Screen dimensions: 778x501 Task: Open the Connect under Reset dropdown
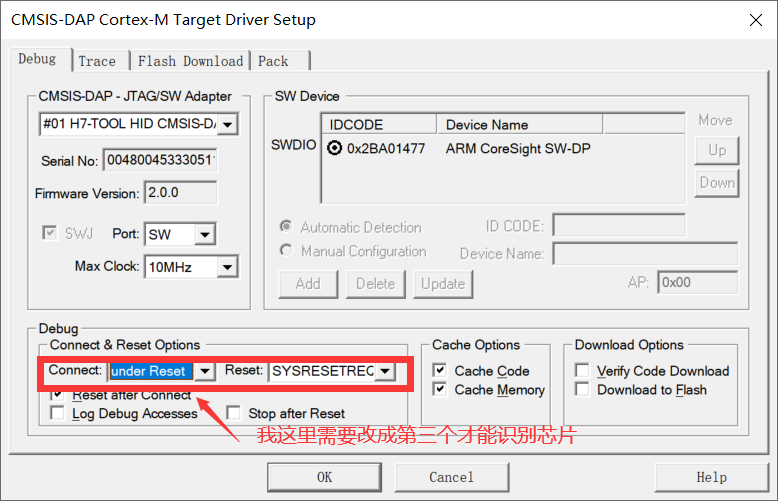click(204, 371)
